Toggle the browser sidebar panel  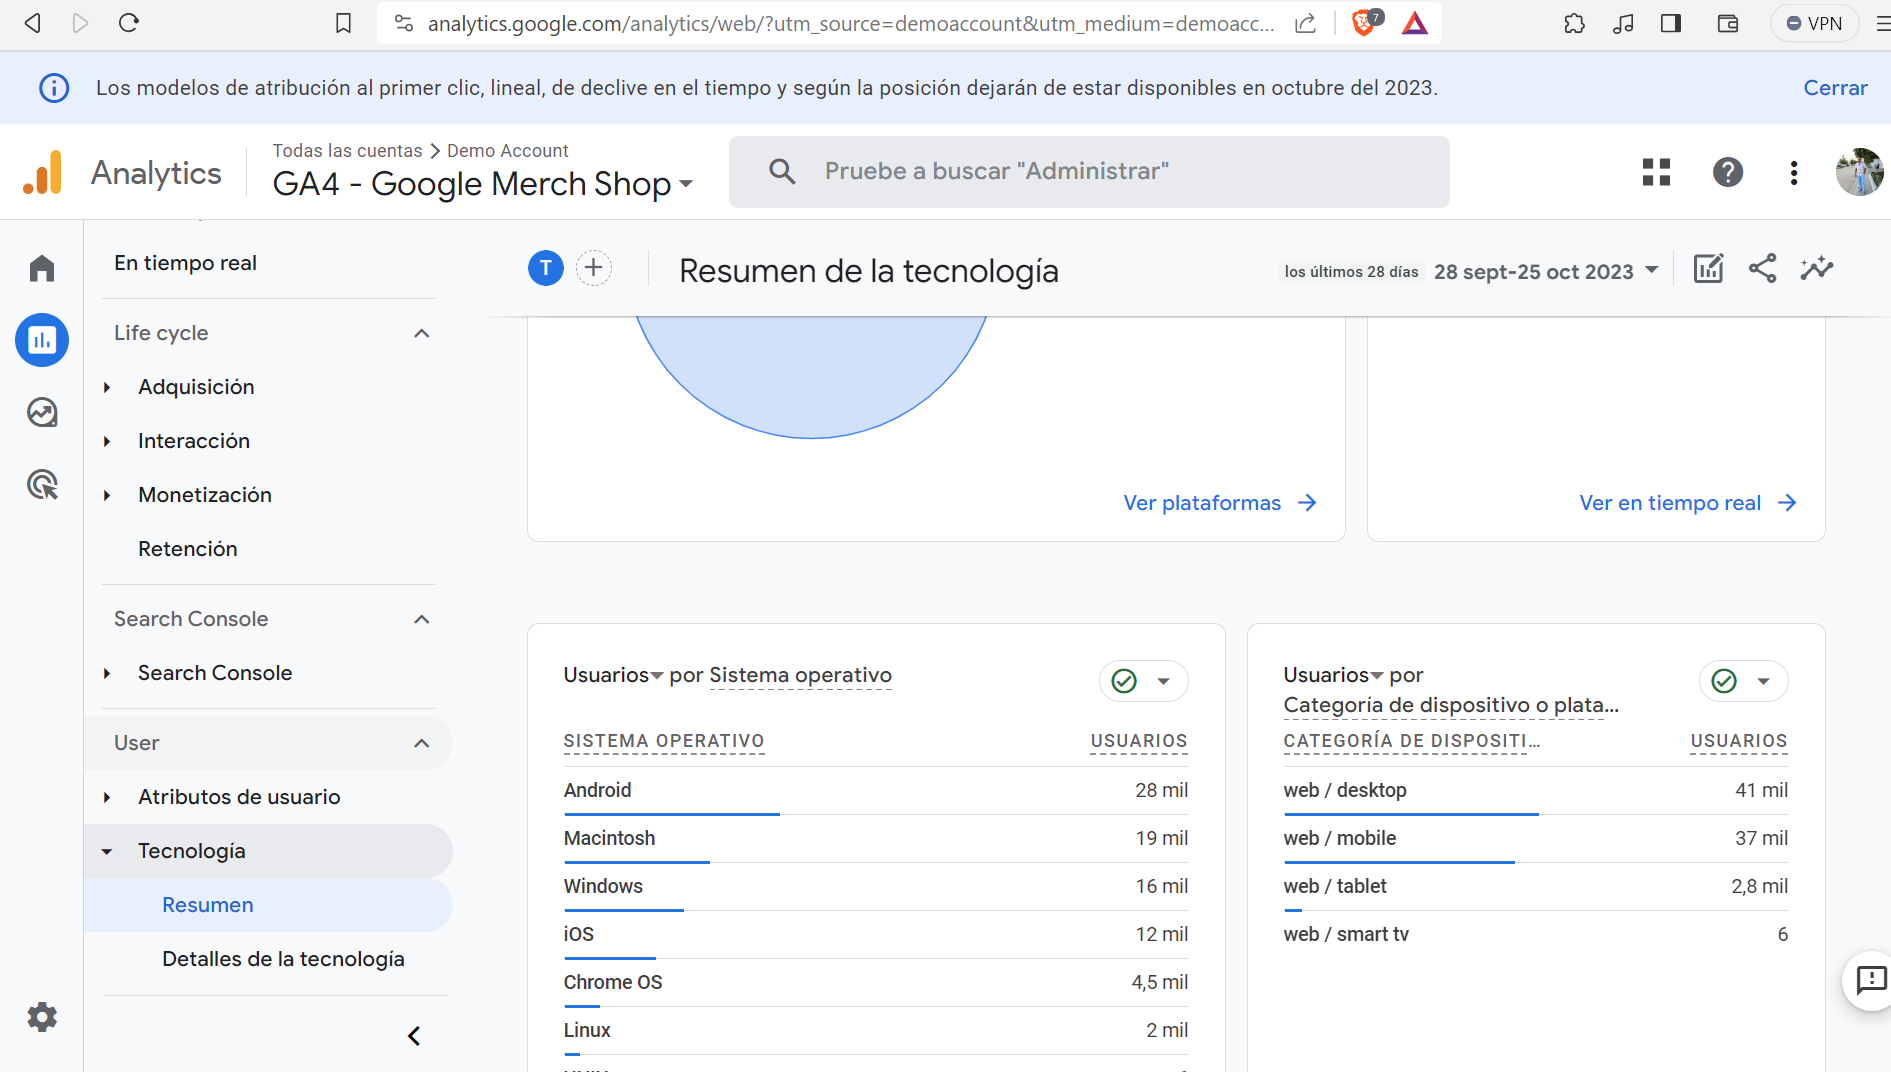coord(1671,23)
